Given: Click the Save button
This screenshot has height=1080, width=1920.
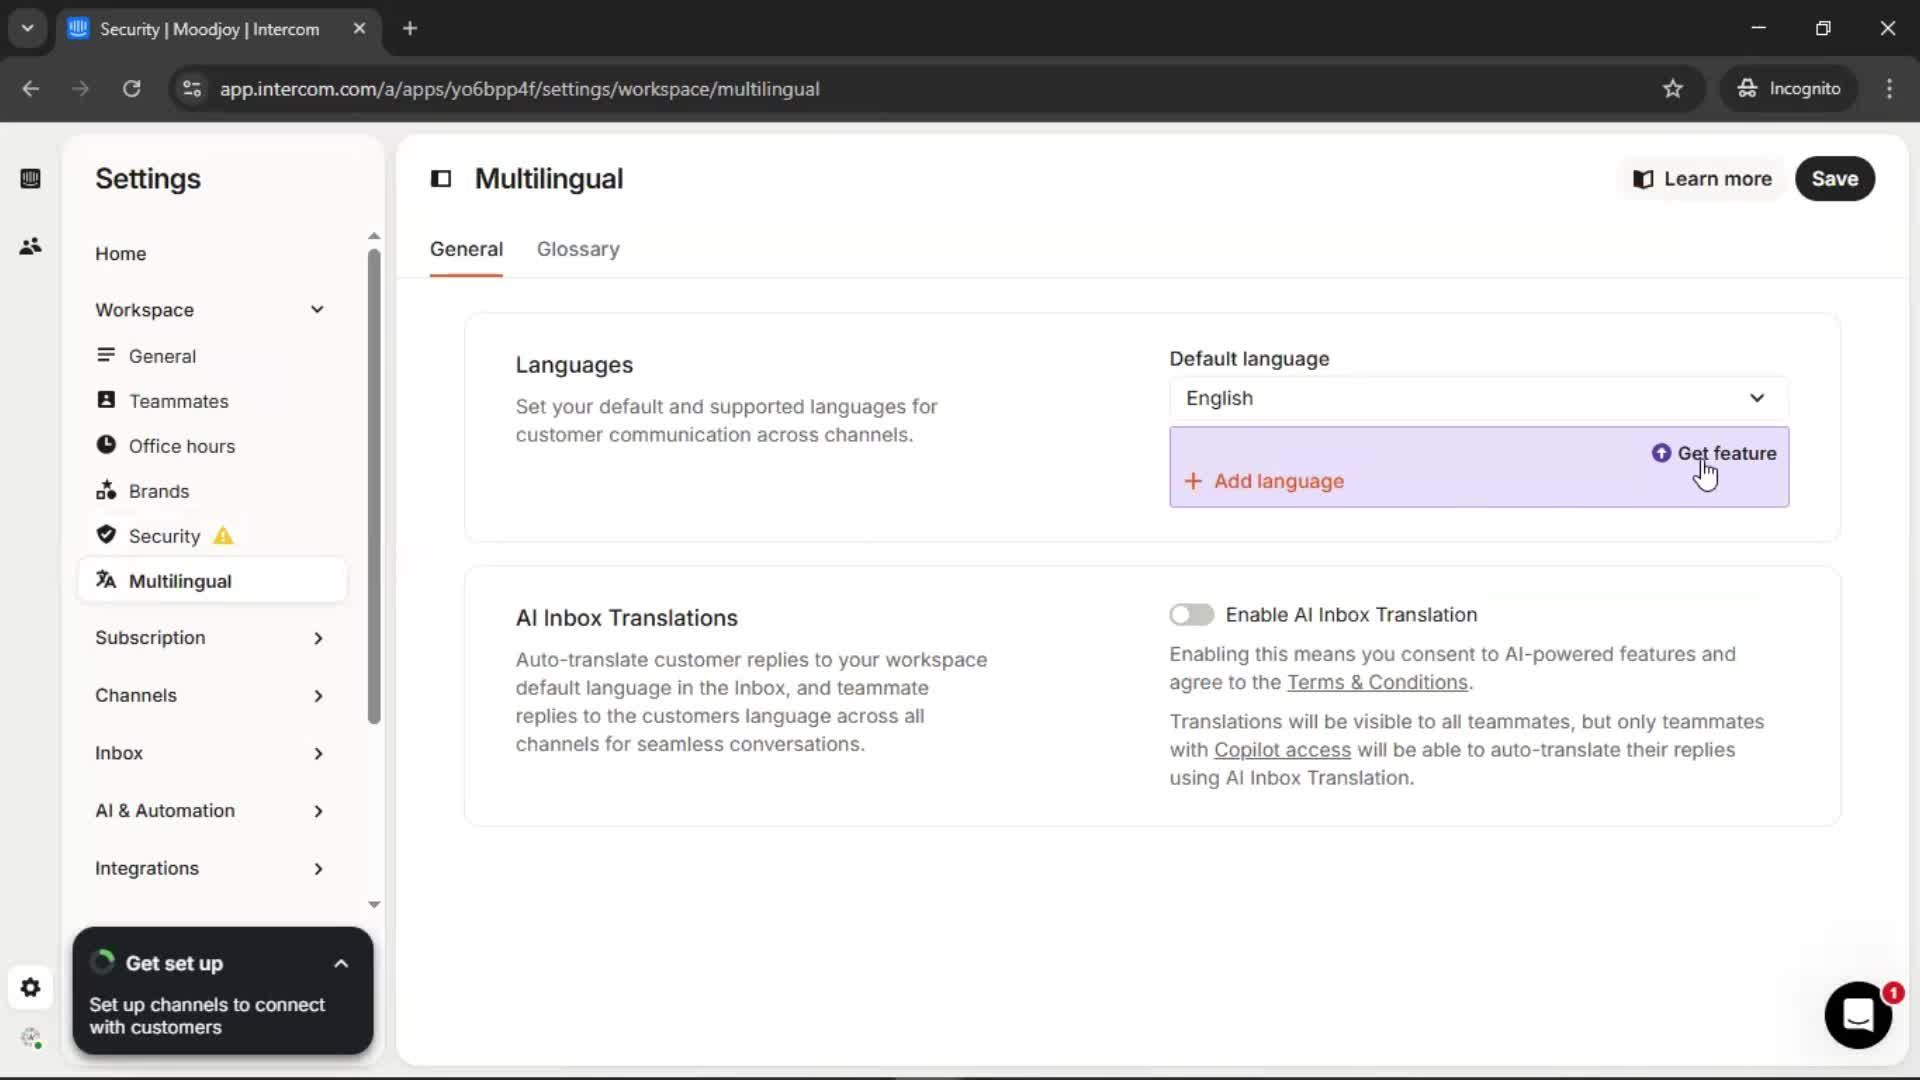Looking at the screenshot, I should coord(1835,179).
